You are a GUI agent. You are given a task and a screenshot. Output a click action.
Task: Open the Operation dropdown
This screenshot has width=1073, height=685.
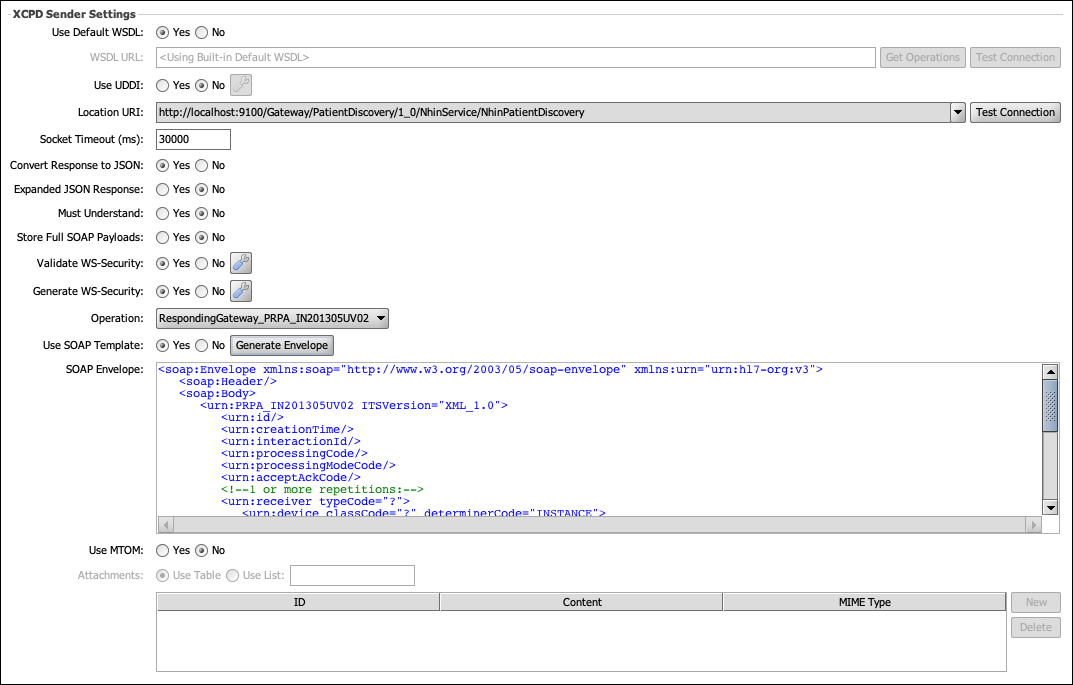coord(272,318)
